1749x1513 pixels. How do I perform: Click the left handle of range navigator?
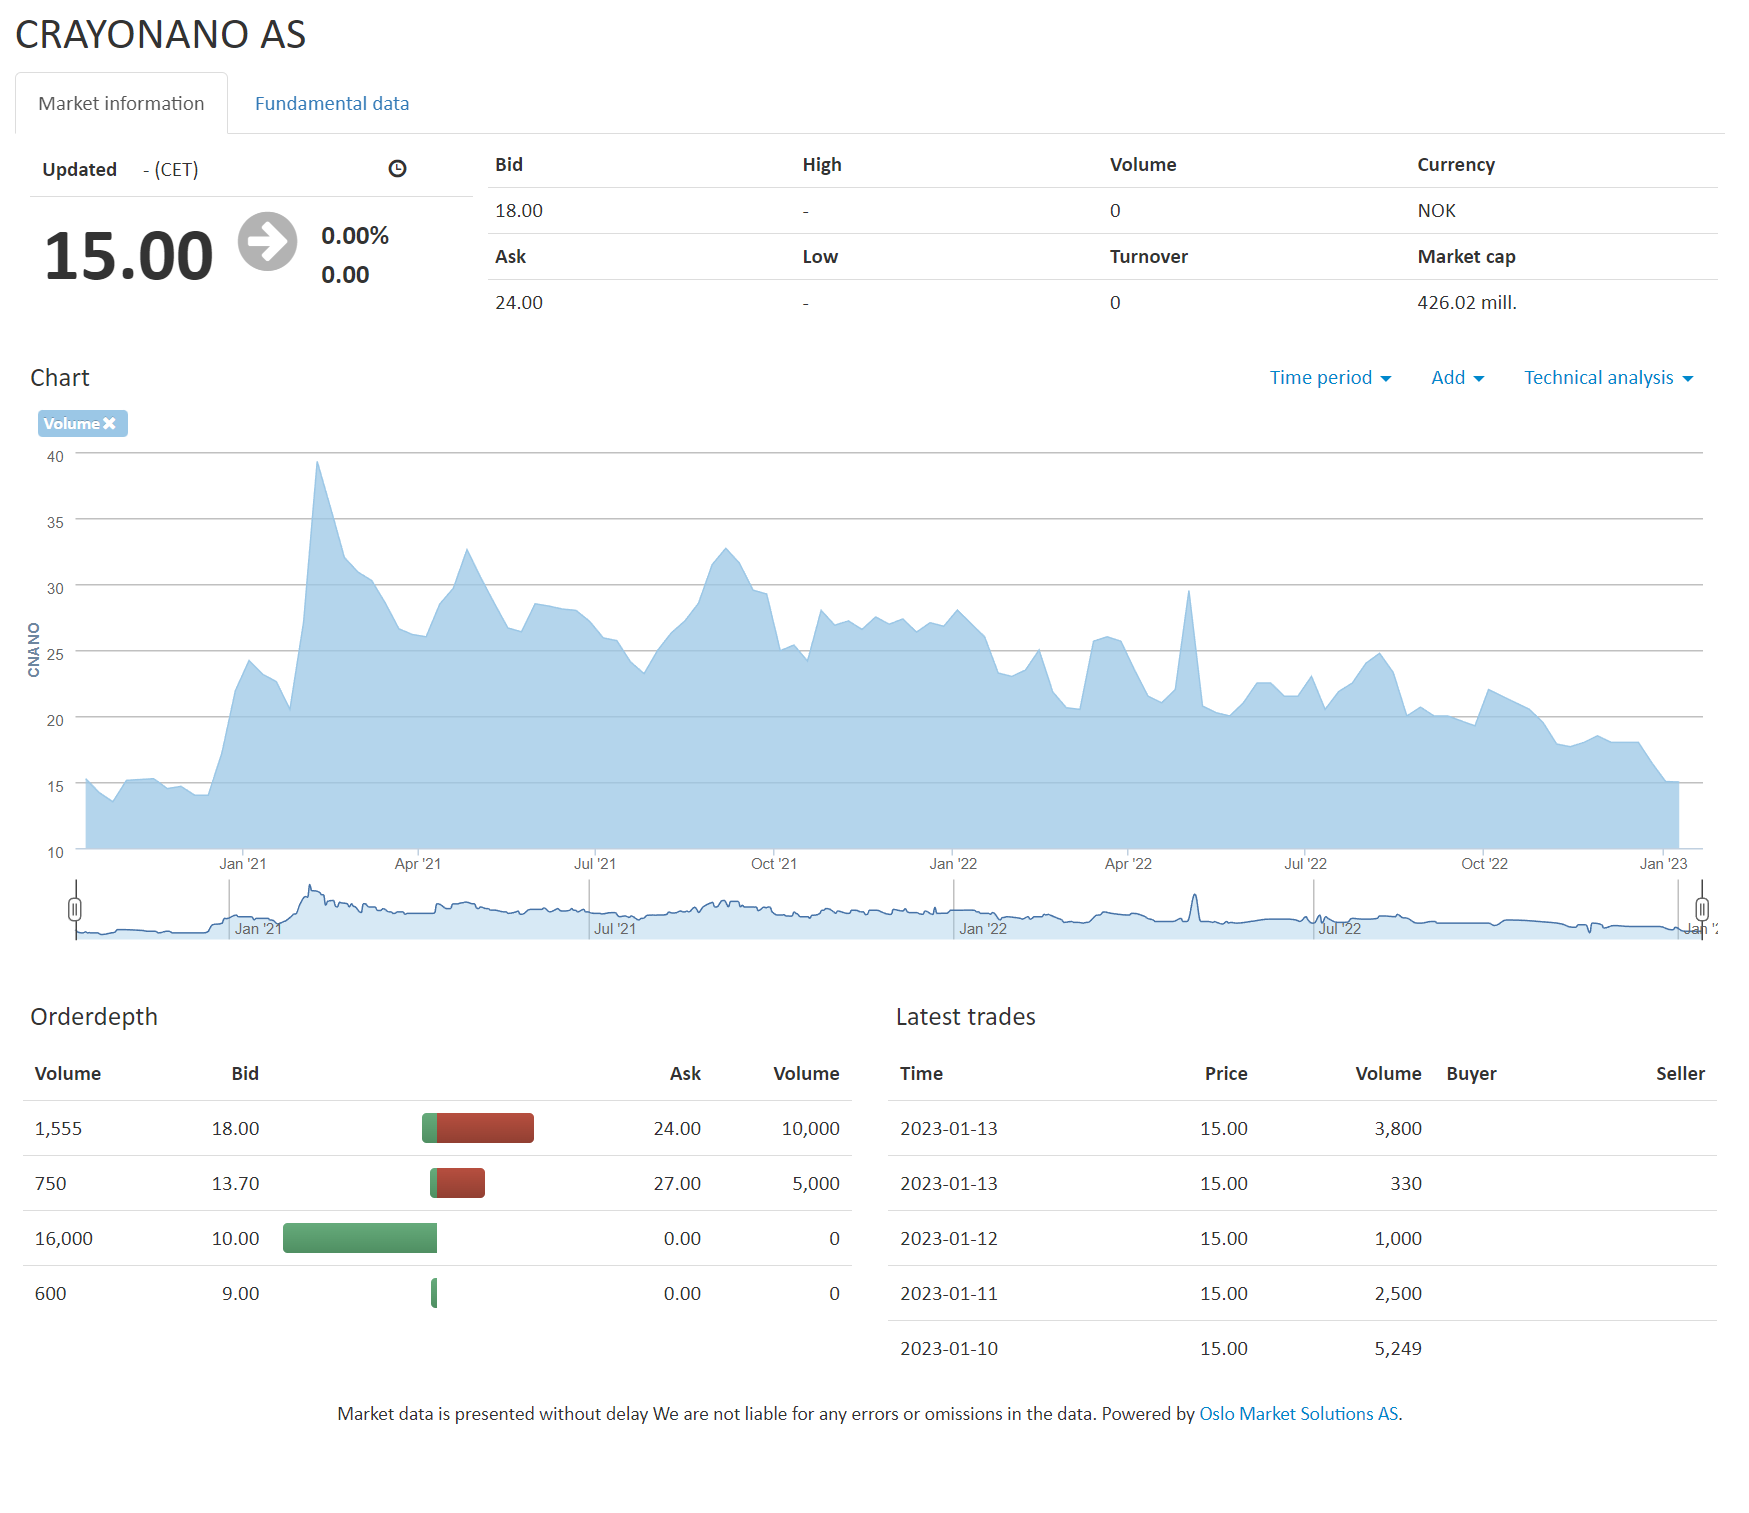click(75, 909)
